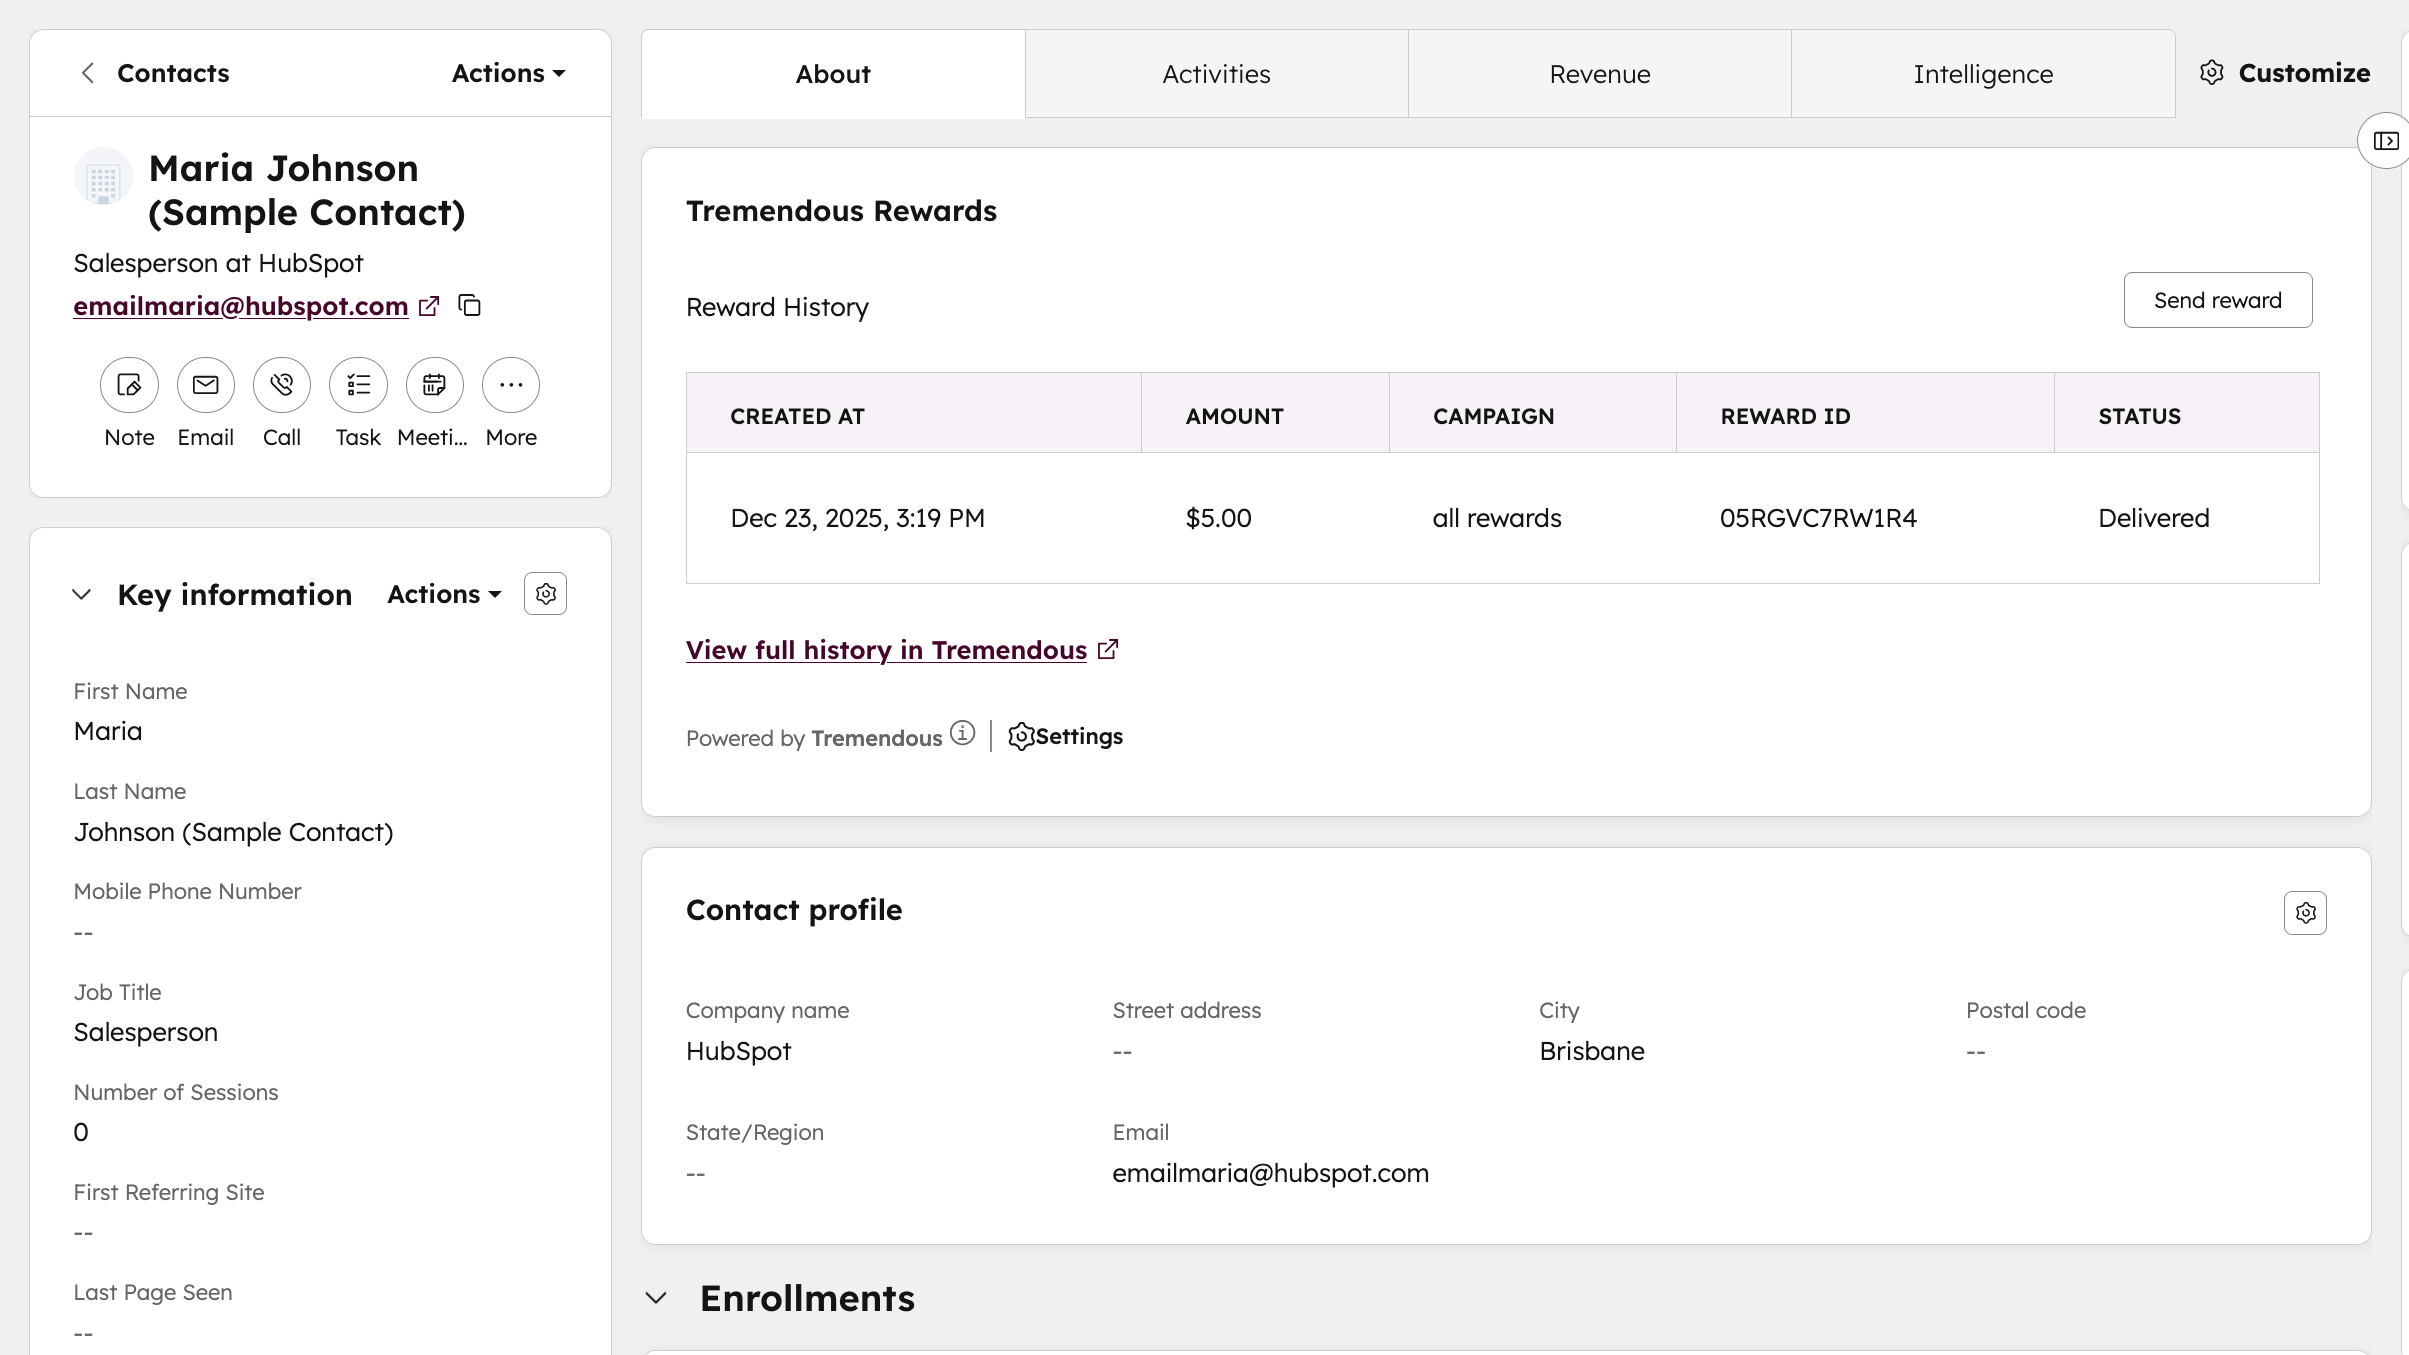Create a task with the Task icon

358,385
